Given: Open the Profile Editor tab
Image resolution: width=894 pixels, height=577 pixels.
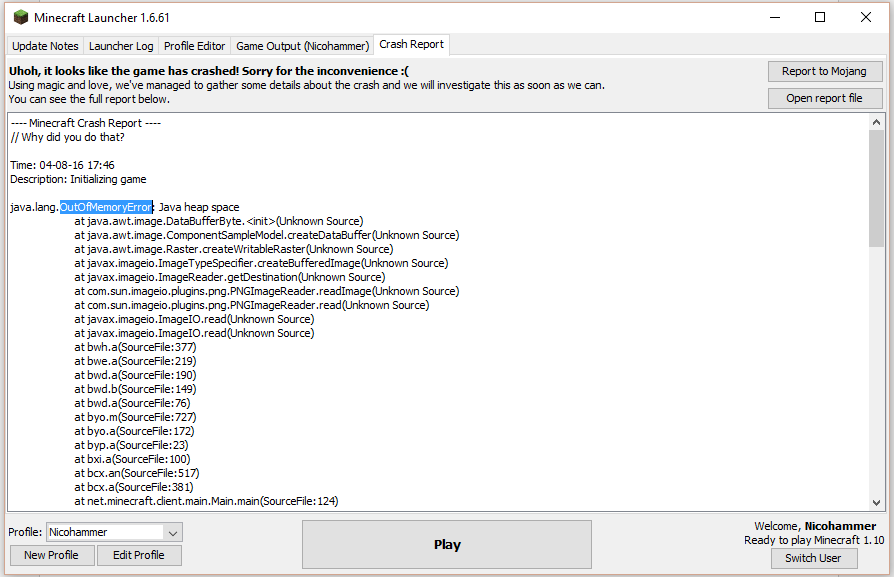Looking at the screenshot, I should pyautogui.click(x=194, y=46).
